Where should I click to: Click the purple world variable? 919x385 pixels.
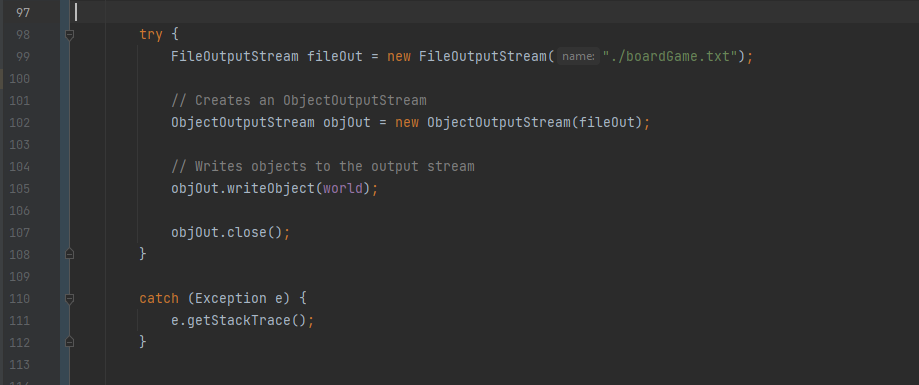[x=343, y=189]
